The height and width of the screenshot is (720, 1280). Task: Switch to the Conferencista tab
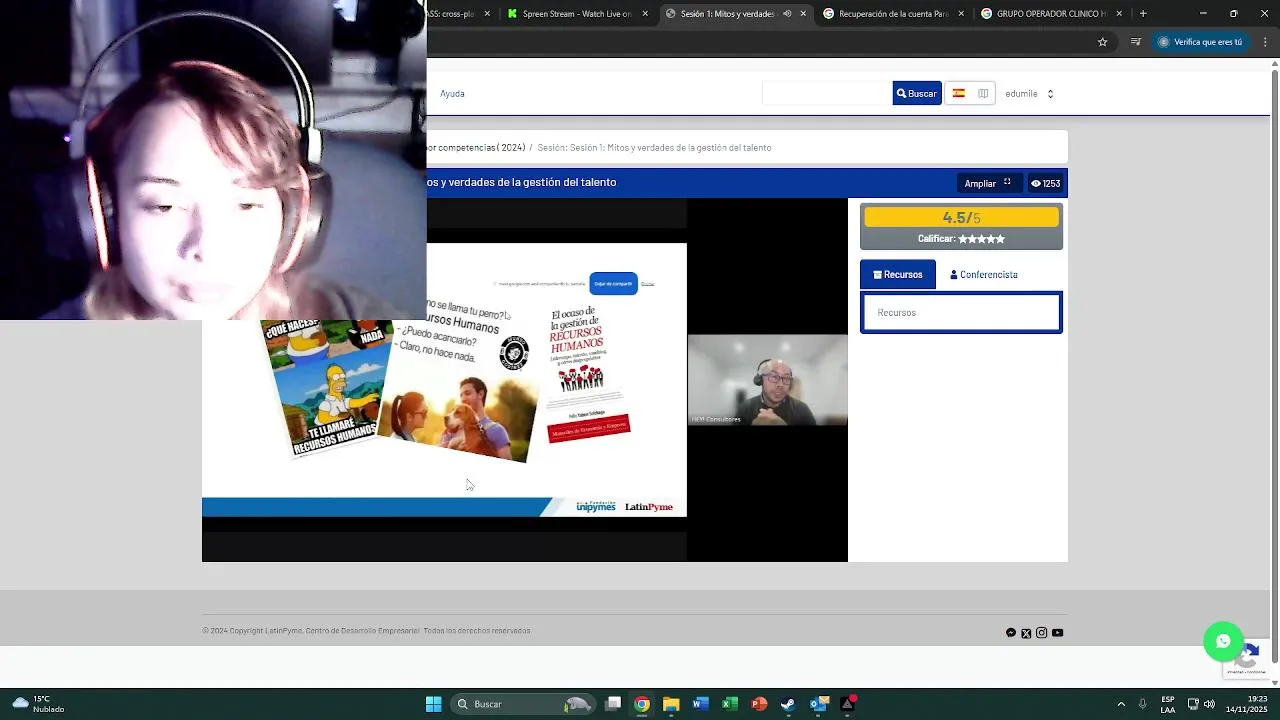984,275
